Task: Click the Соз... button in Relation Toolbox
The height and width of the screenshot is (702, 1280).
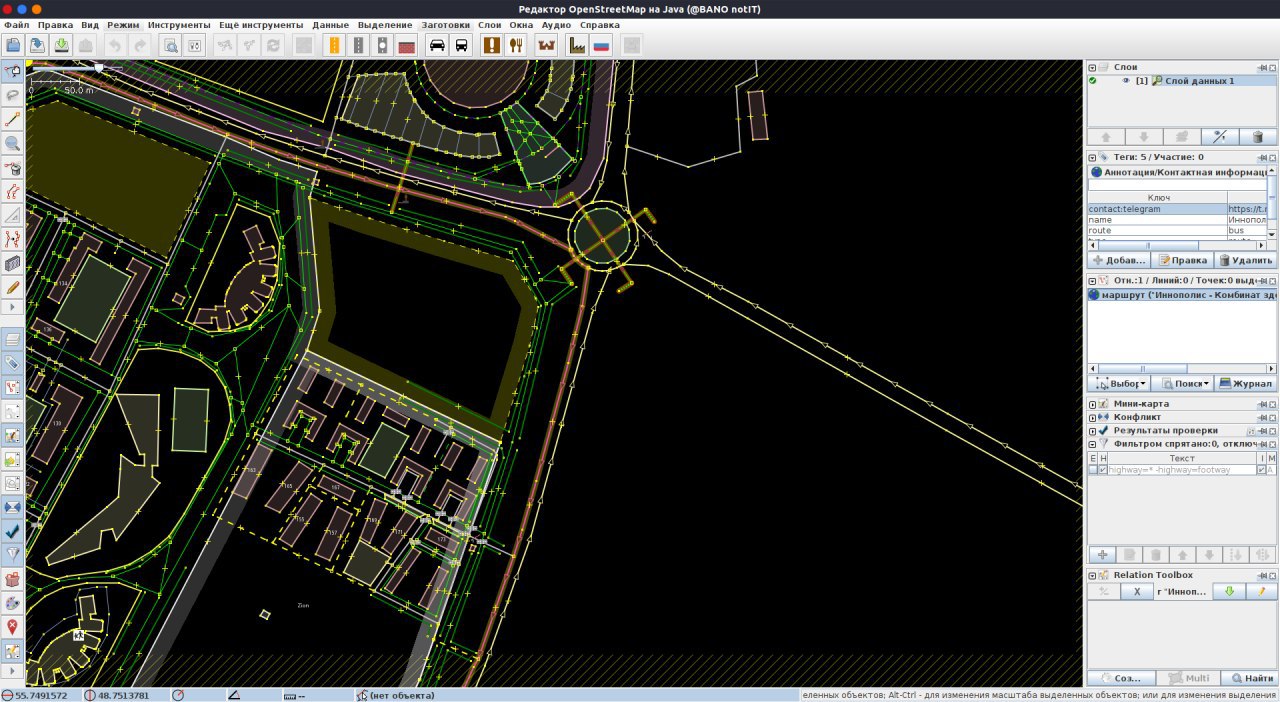Action: tap(1121, 678)
